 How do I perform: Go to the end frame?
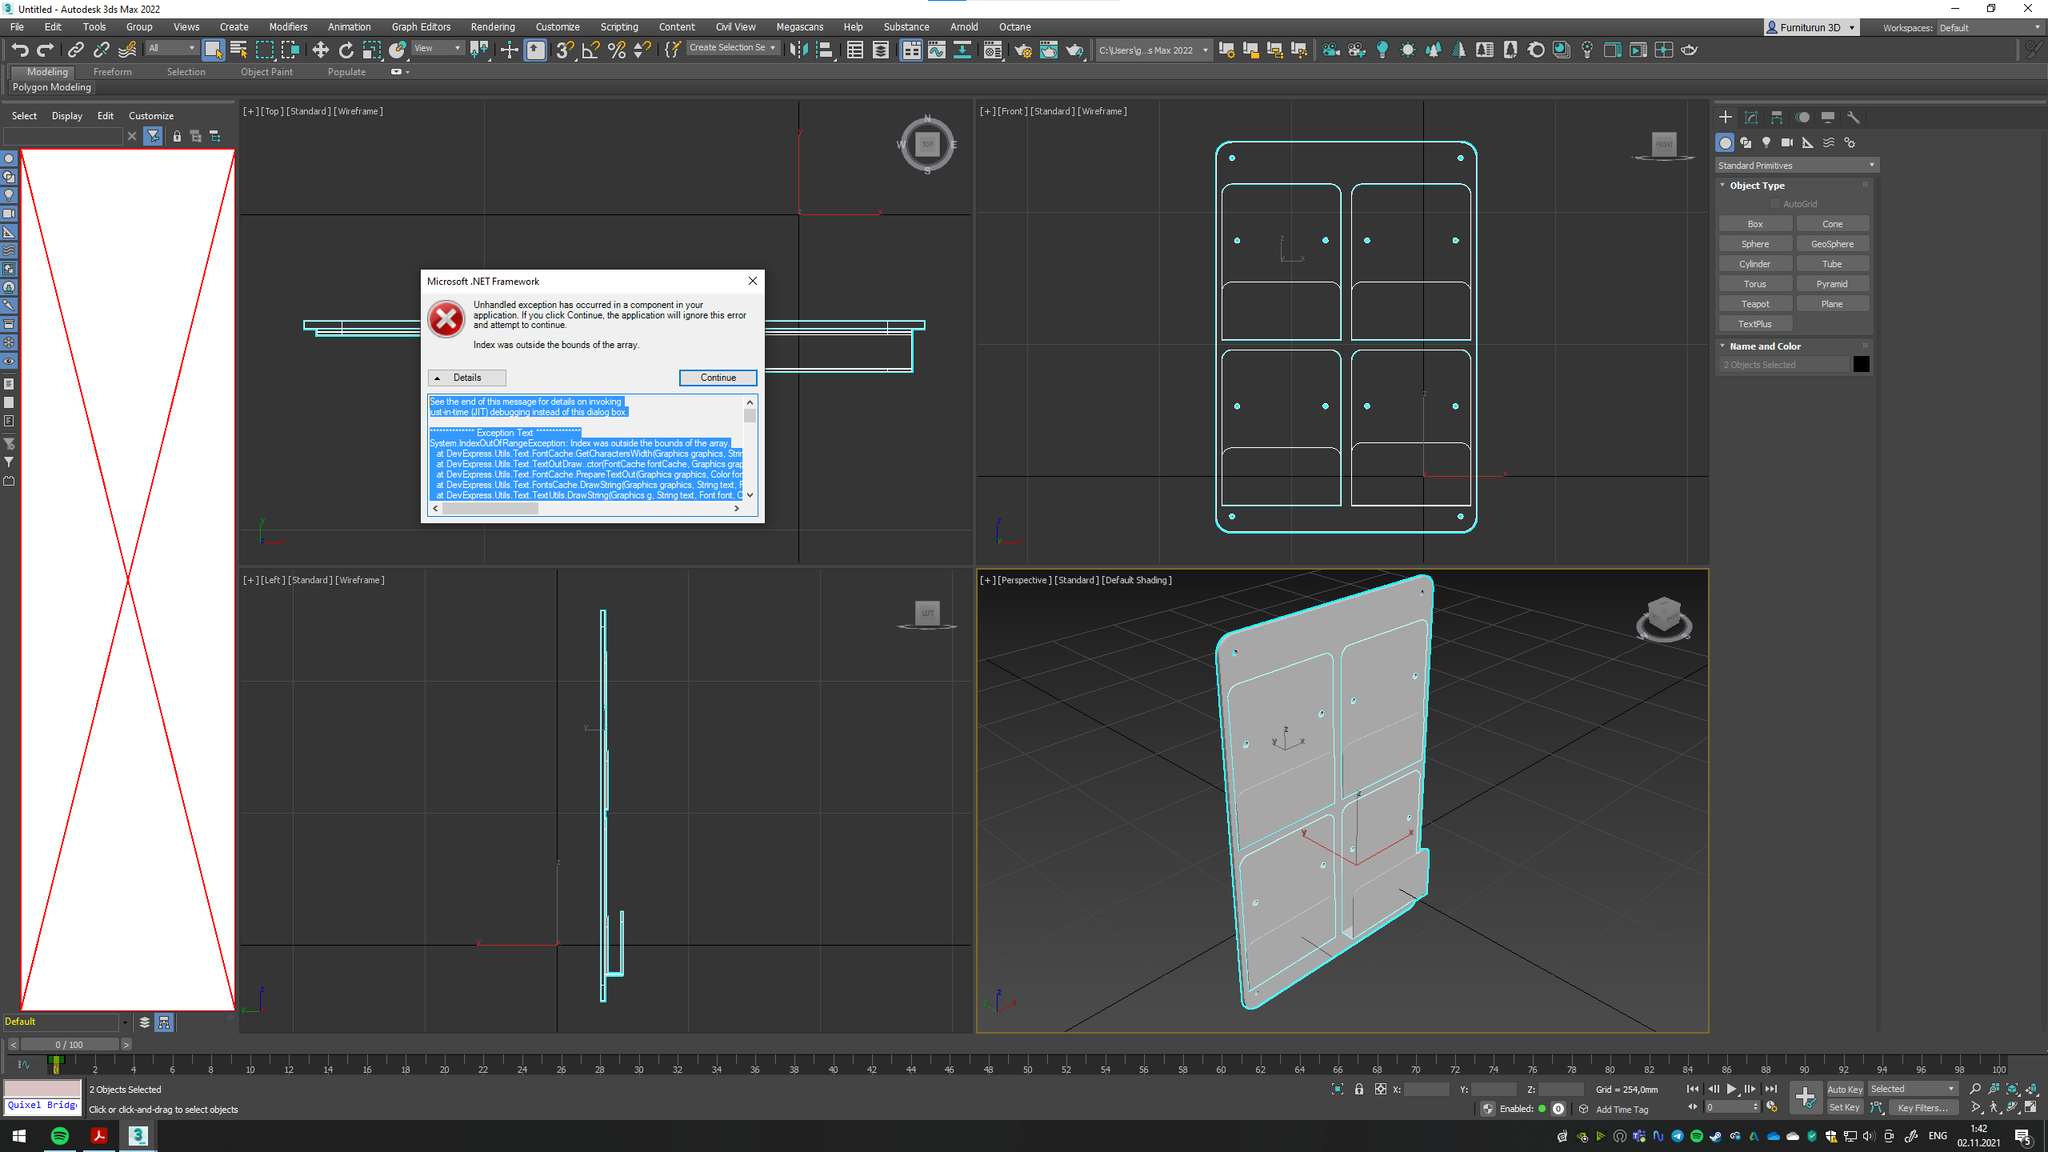[1770, 1089]
